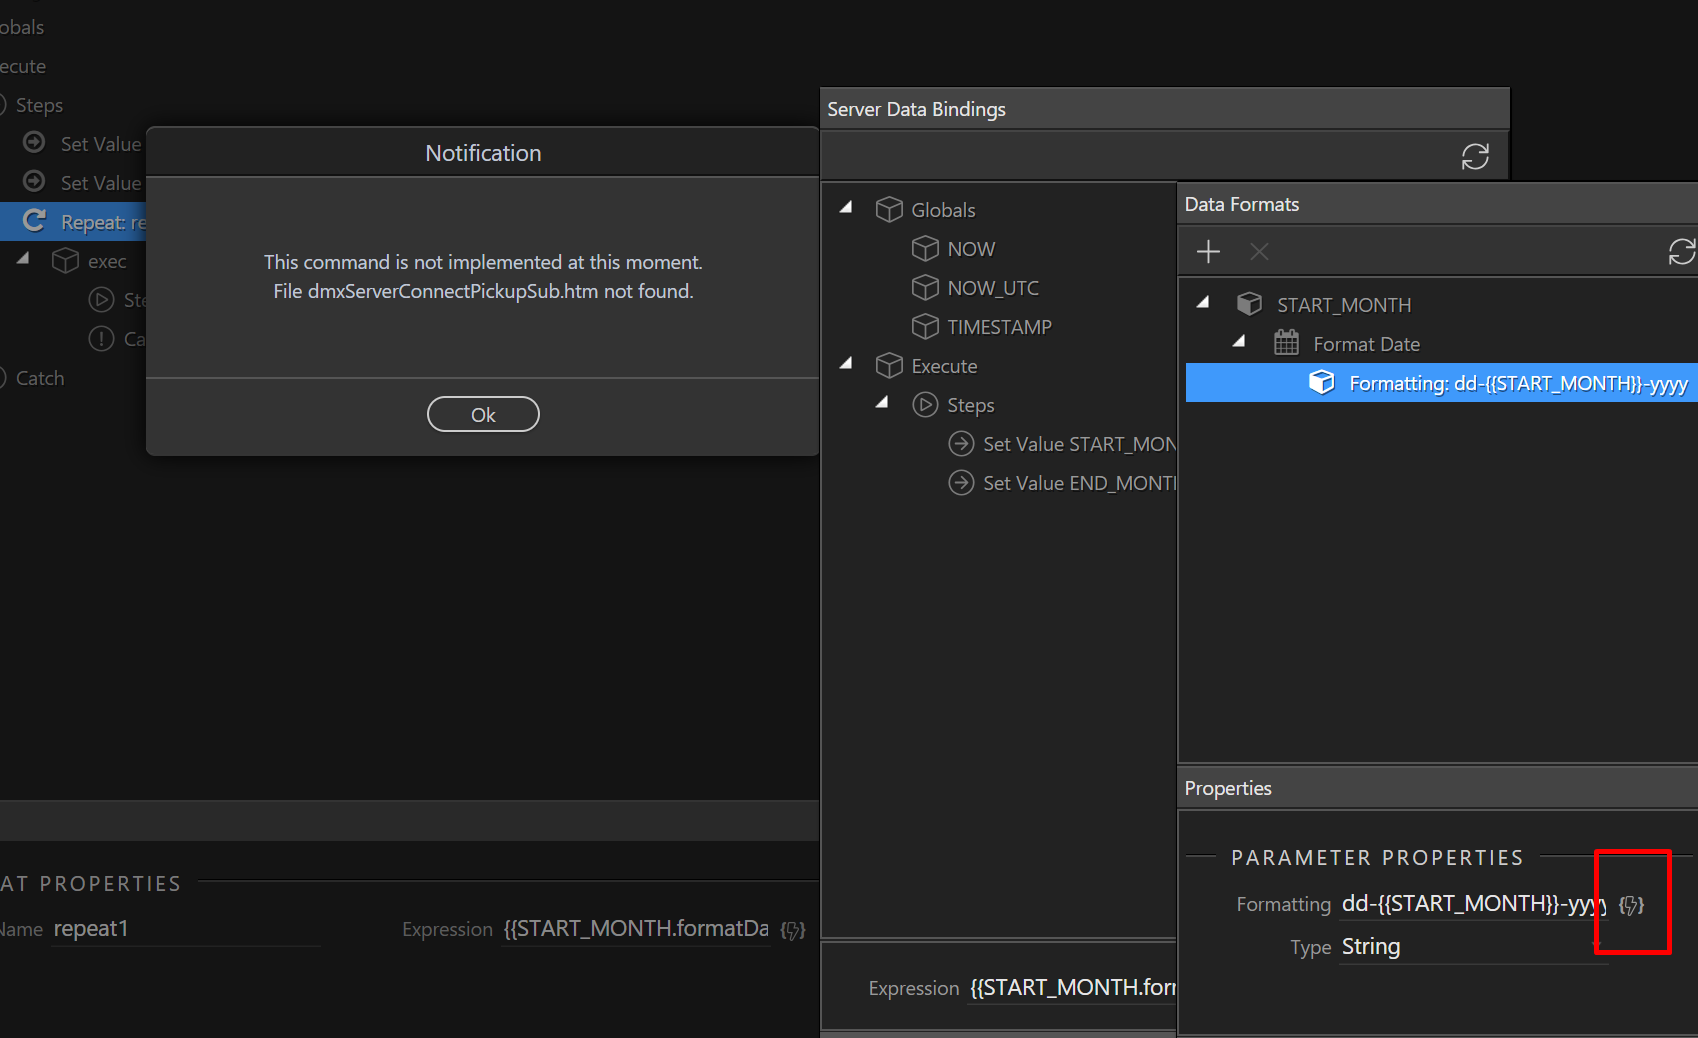Screen dimensions: 1698x1038
Task: Click the Format Date calendar icon
Action: [1286, 343]
